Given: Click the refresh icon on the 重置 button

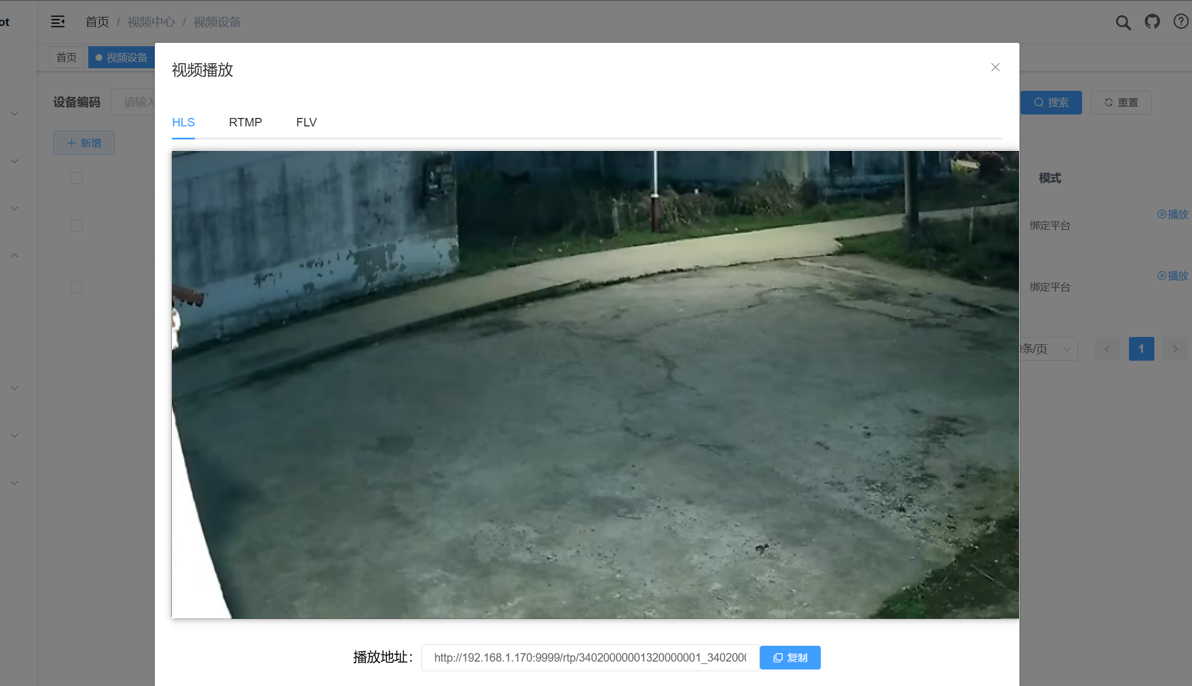Looking at the screenshot, I should click(1107, 102).
